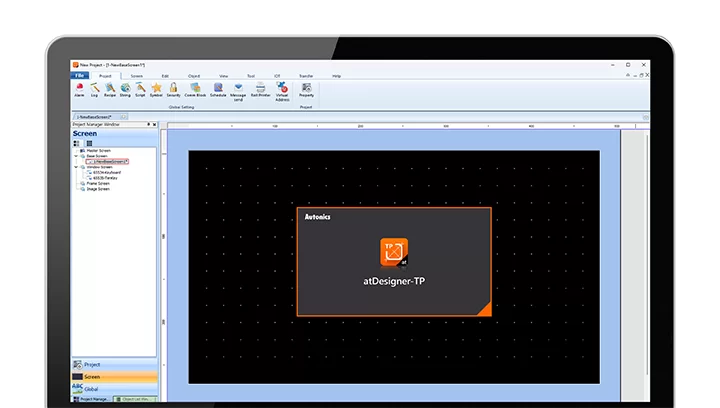
Task: Switch to the Screen ribbon tab
Action: coord(136,76)
